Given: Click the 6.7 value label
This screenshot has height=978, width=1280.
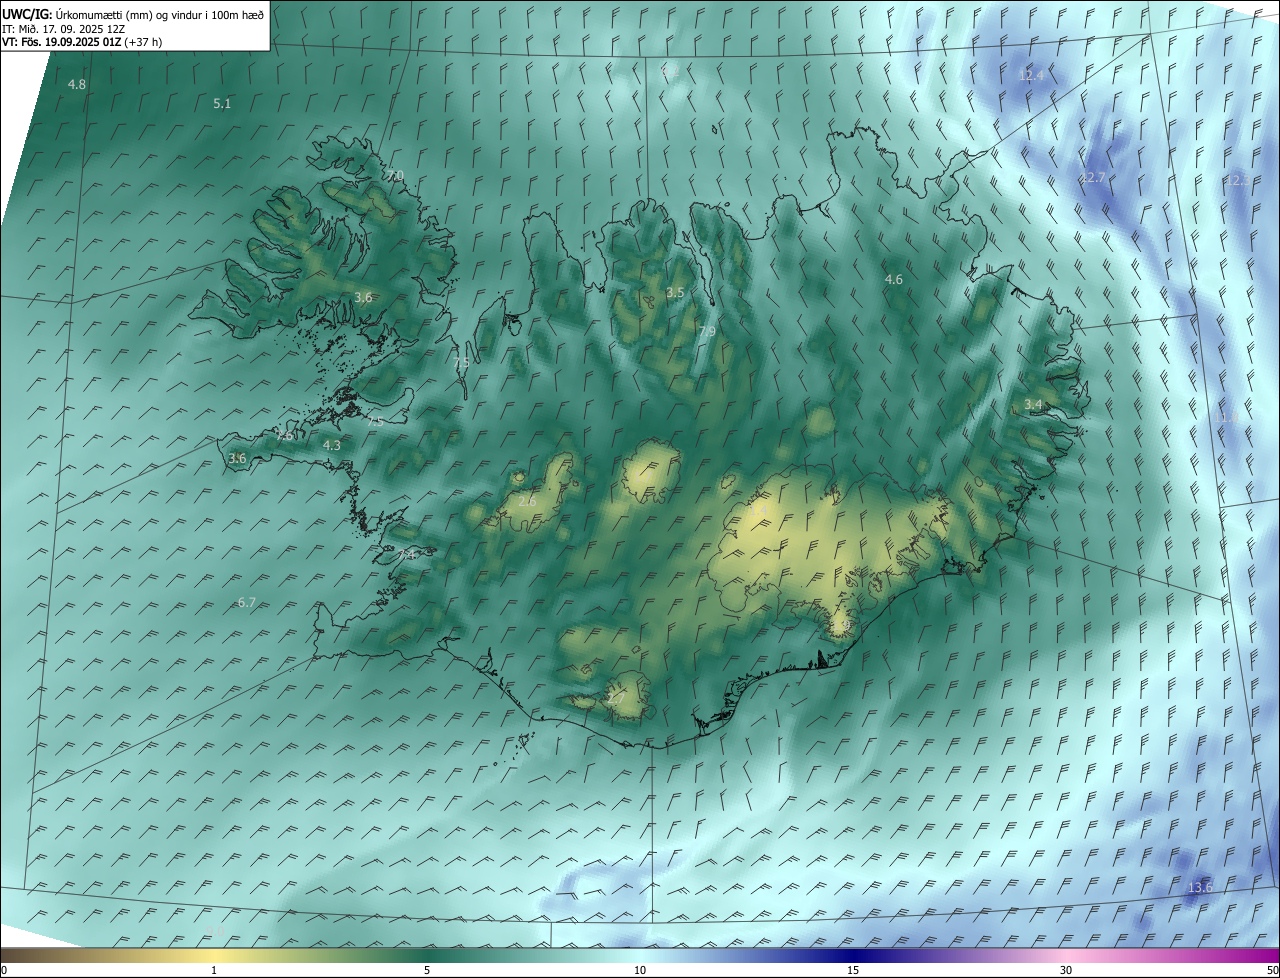Looking at the screenshot, I should click(x=247, y=603).
